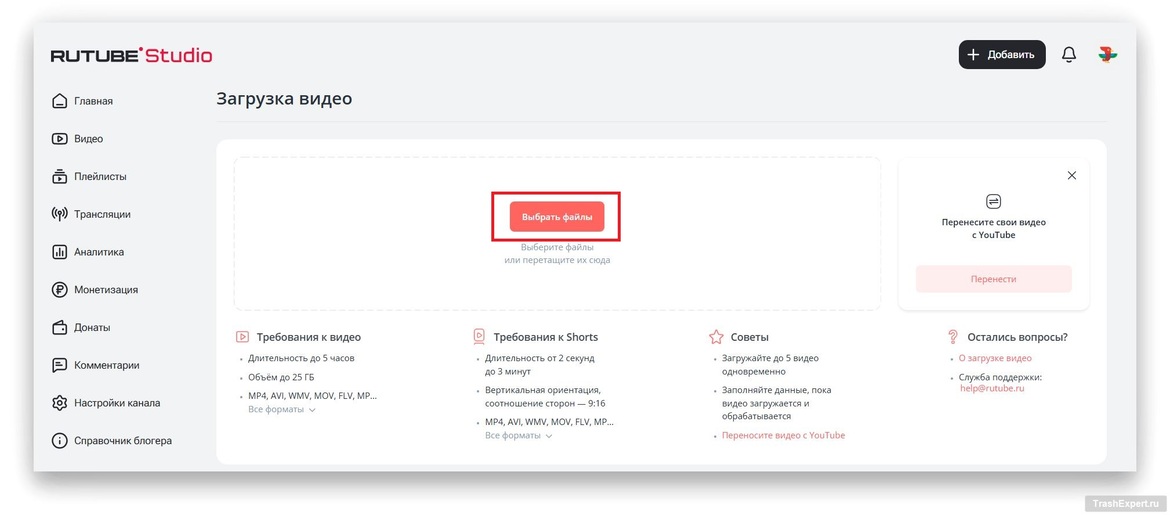Open the Настройки канала gear icon
The height and width of the screenshot is (515, 1170).
(59, 403)
